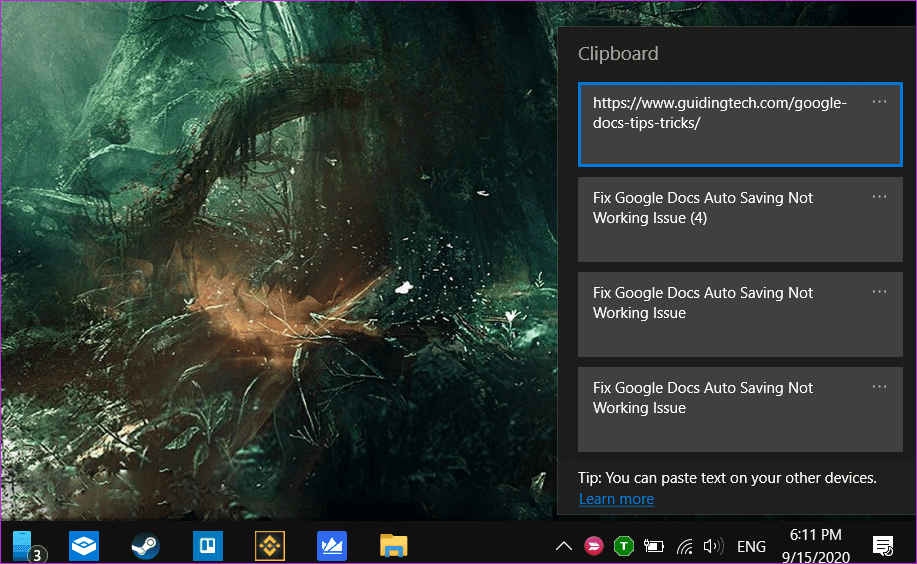Screen dimensions: 917x564
Task: Open the blue chart app taskbar icon
Action: (332, 546)
